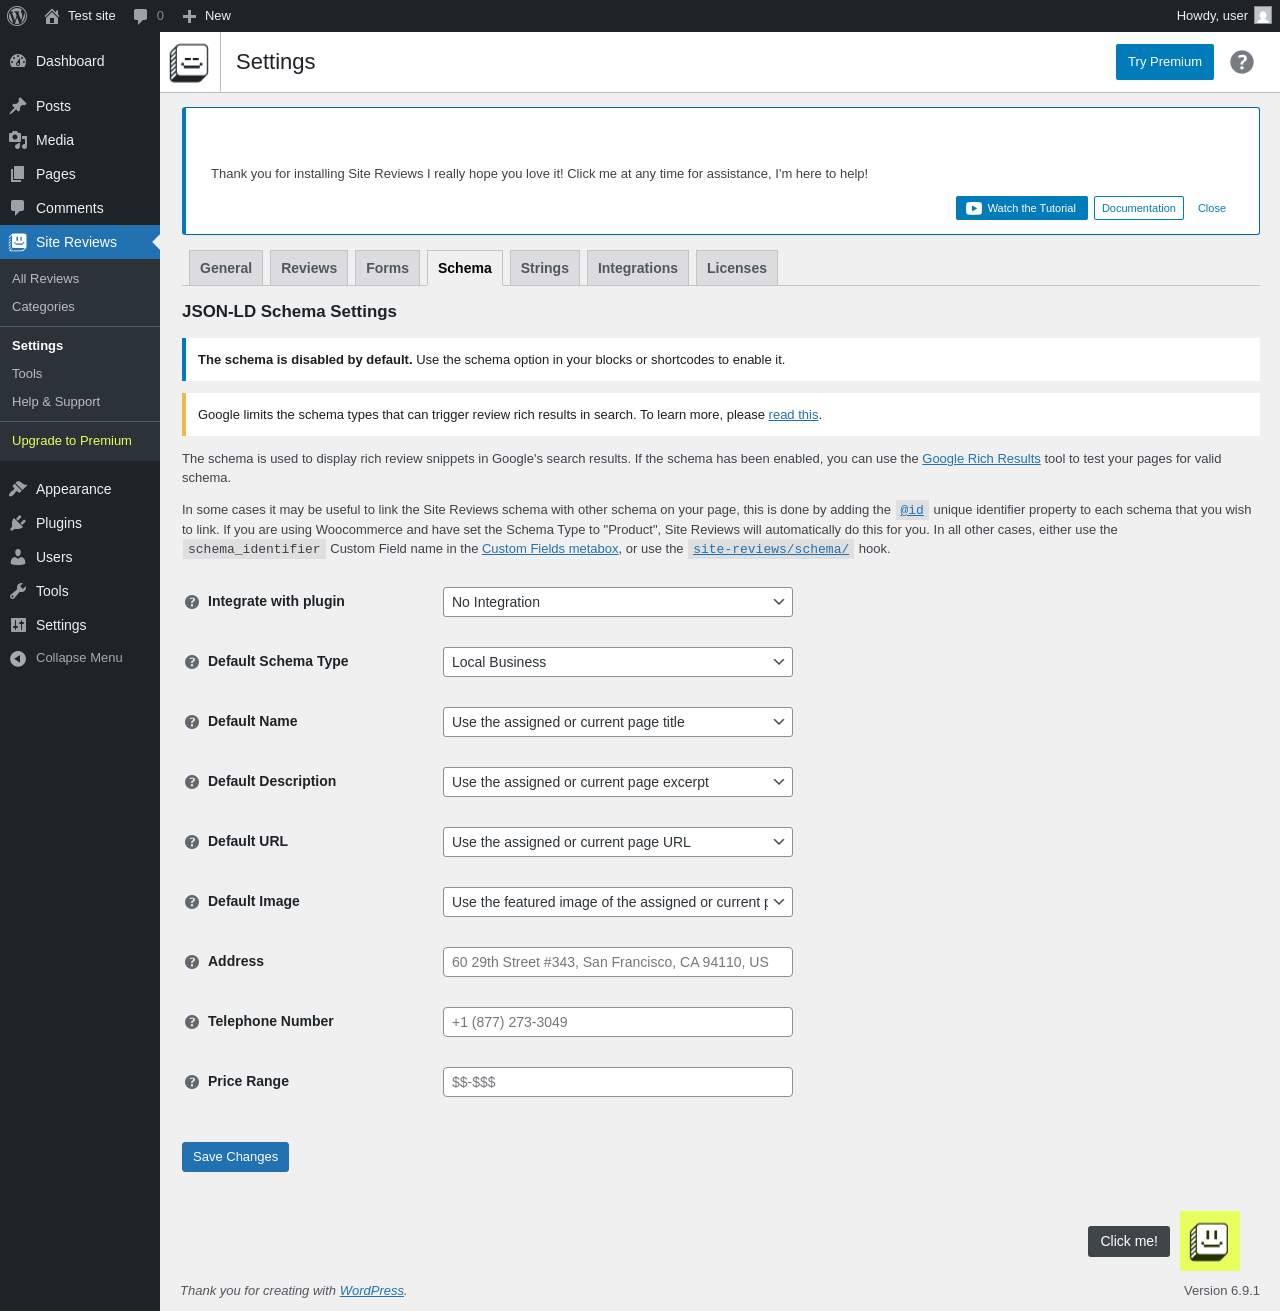Show help tooltip for Default Schema Type

click(x=192, y=662)
